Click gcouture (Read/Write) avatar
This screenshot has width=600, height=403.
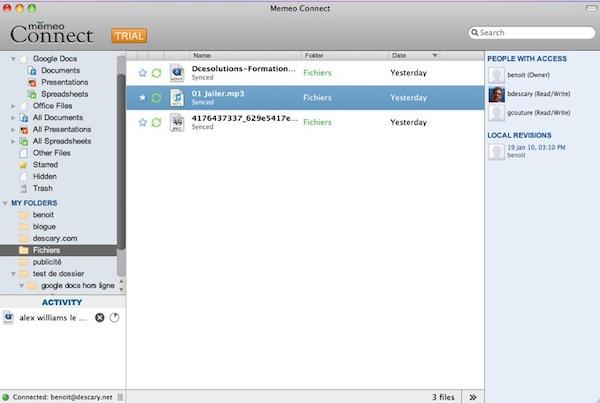point(496,113)
